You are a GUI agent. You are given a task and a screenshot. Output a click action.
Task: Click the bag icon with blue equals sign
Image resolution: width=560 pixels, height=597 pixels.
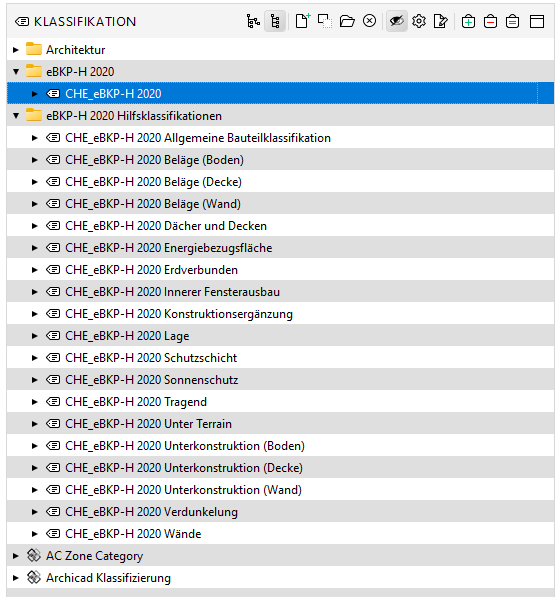[512, 21]
